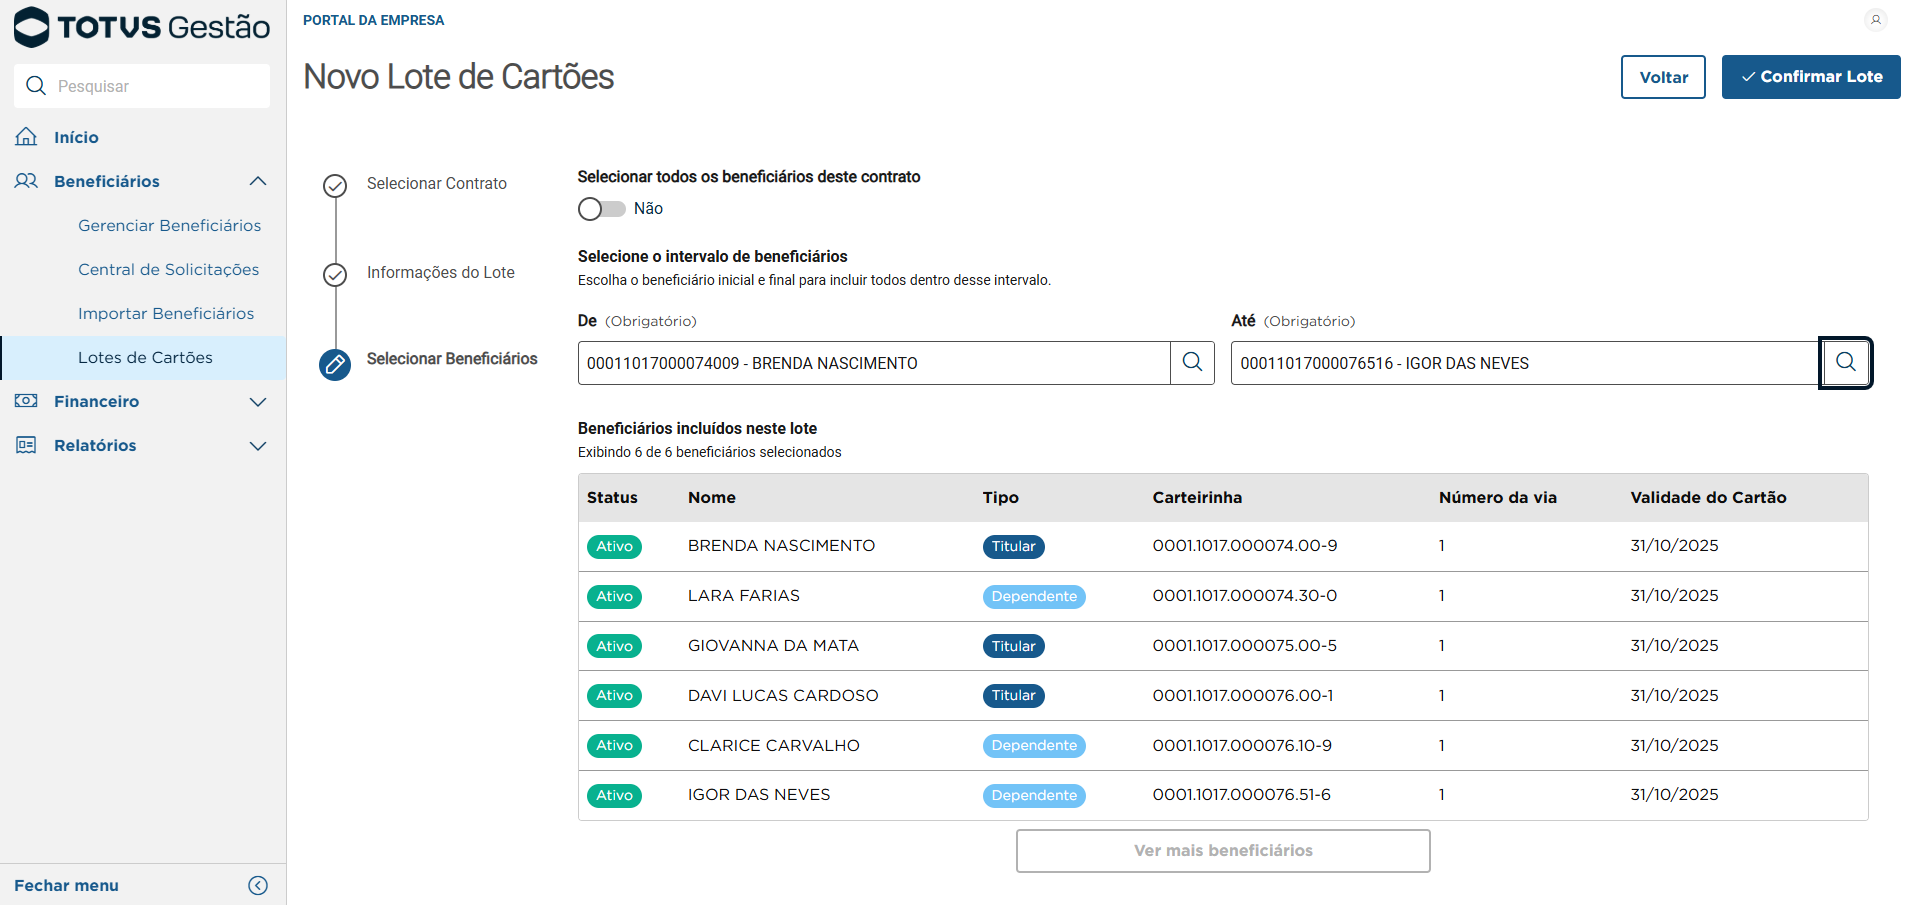Image resolution: width=1915 pixels, height=905 pixels.
Task: Click the Confirmar Lote button
Action: pos(1811,77)
